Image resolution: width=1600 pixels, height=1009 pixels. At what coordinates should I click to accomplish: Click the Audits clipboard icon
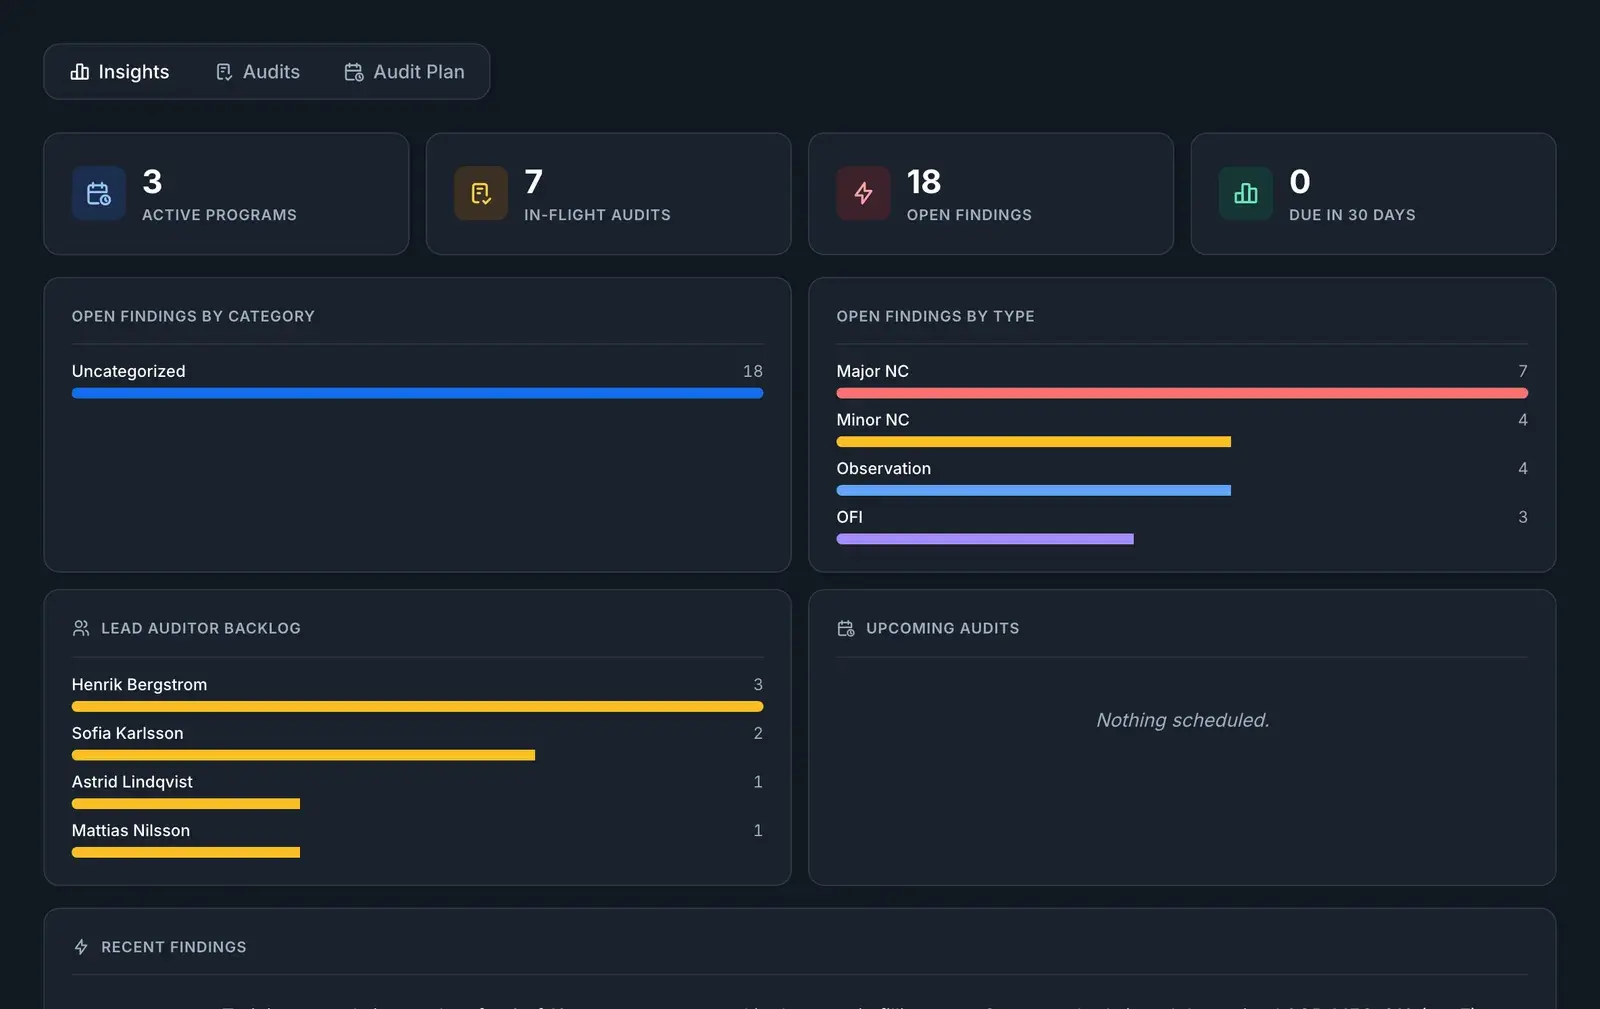(x=224, y=72)
